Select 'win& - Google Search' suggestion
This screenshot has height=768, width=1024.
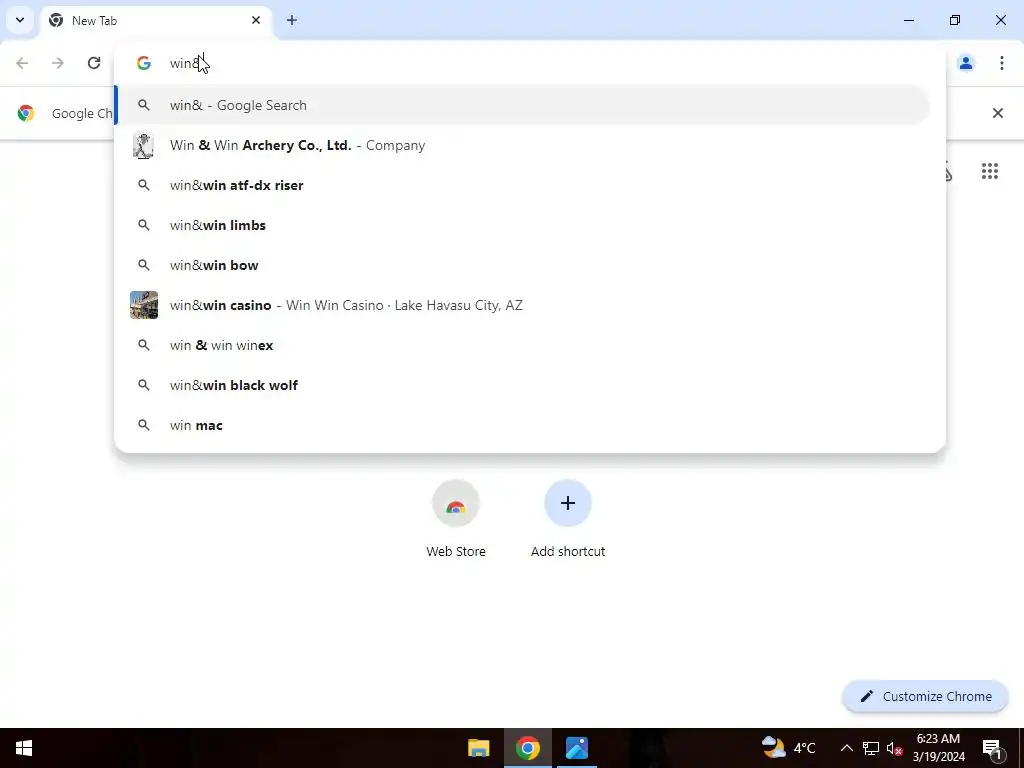click(522, 105)
